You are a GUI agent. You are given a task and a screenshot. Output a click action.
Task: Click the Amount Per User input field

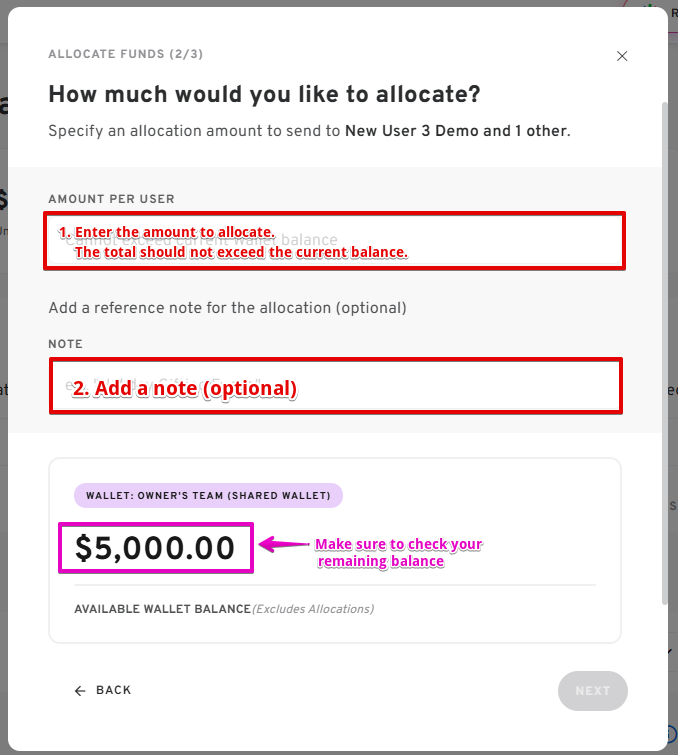click(334, 240)
